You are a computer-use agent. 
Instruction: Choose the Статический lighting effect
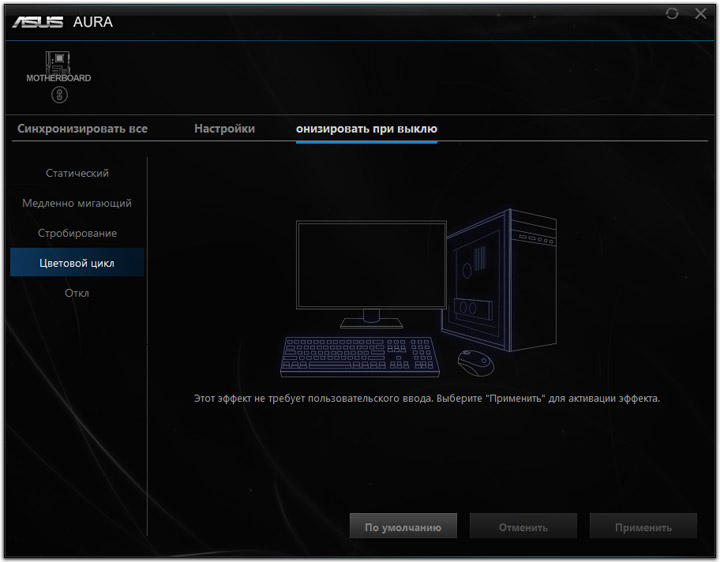point(77,173)
